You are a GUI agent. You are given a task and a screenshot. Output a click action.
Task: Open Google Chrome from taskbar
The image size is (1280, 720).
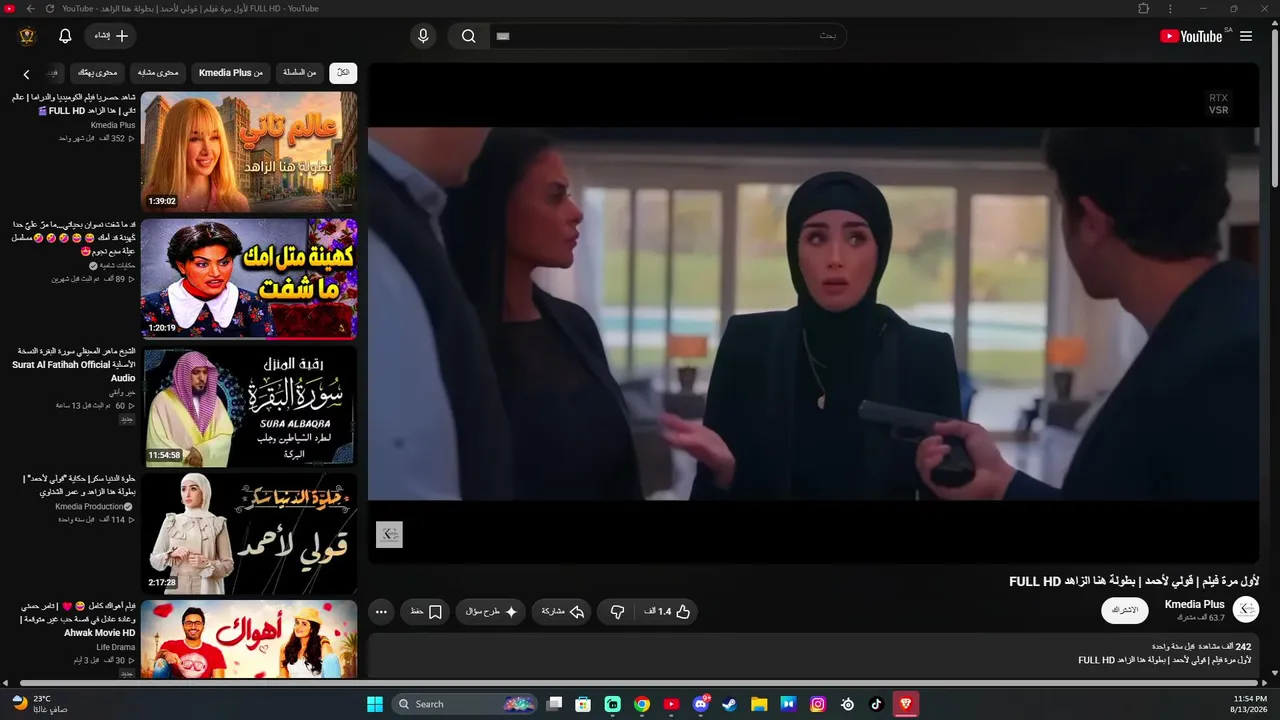click(642, 704)
